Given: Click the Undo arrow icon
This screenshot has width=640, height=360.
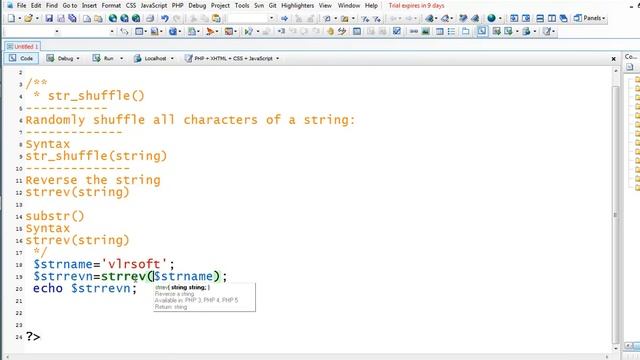Looking at the screenshot, I should [164, 18].
